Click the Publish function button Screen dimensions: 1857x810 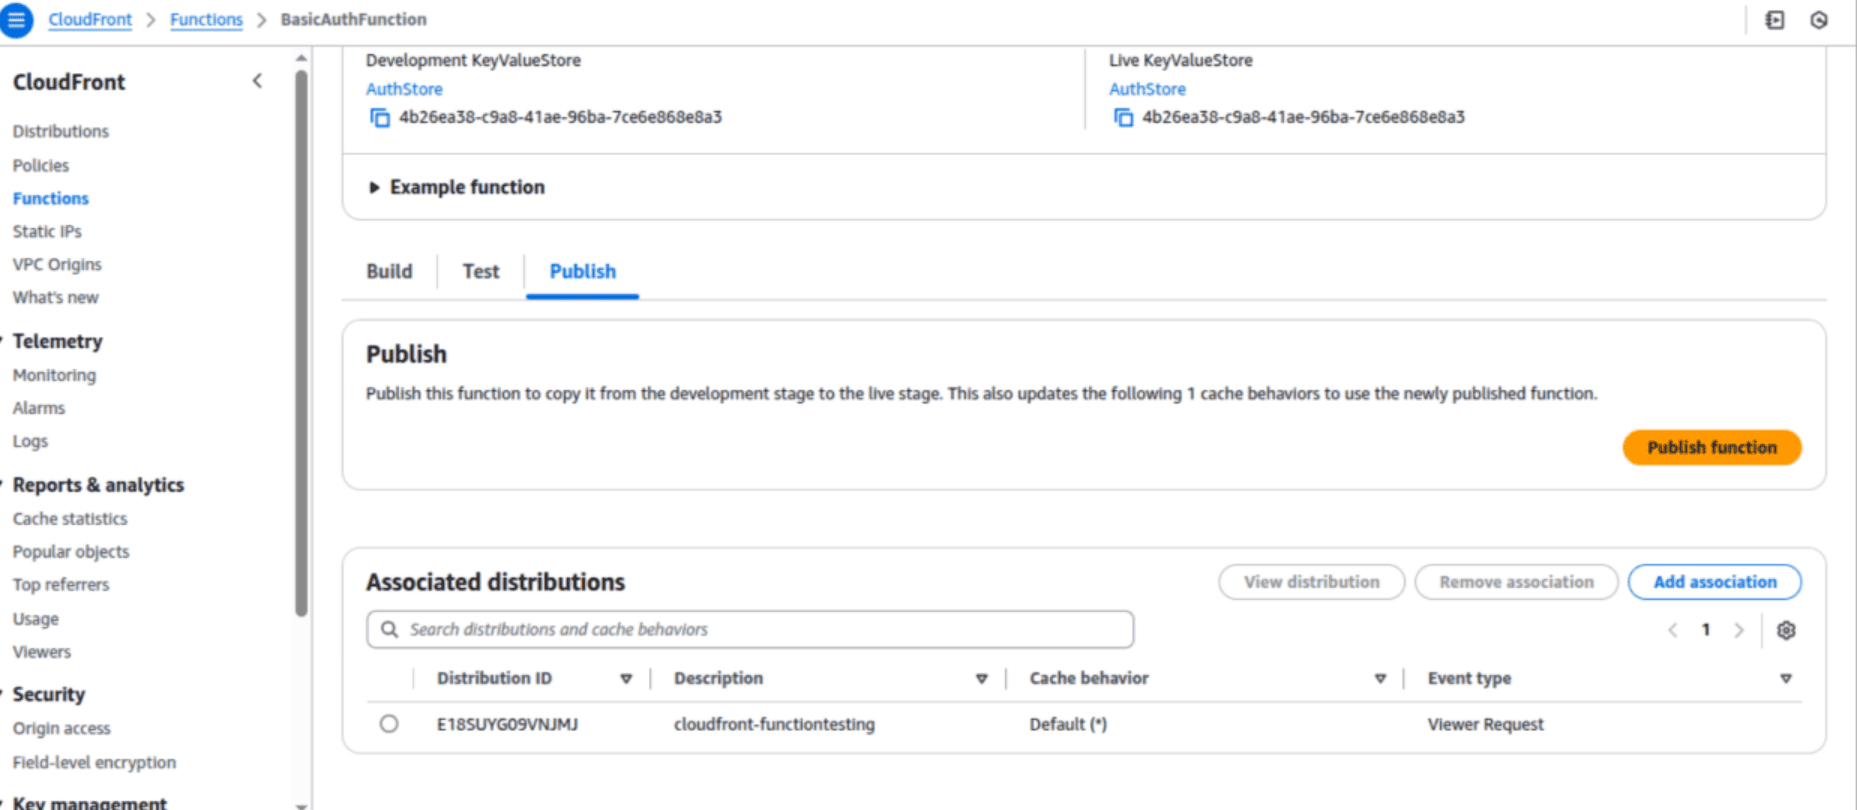tap(1711, 447)
